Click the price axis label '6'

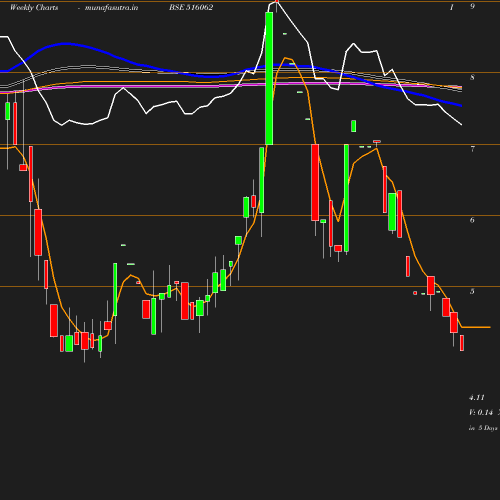pos(472,220)
